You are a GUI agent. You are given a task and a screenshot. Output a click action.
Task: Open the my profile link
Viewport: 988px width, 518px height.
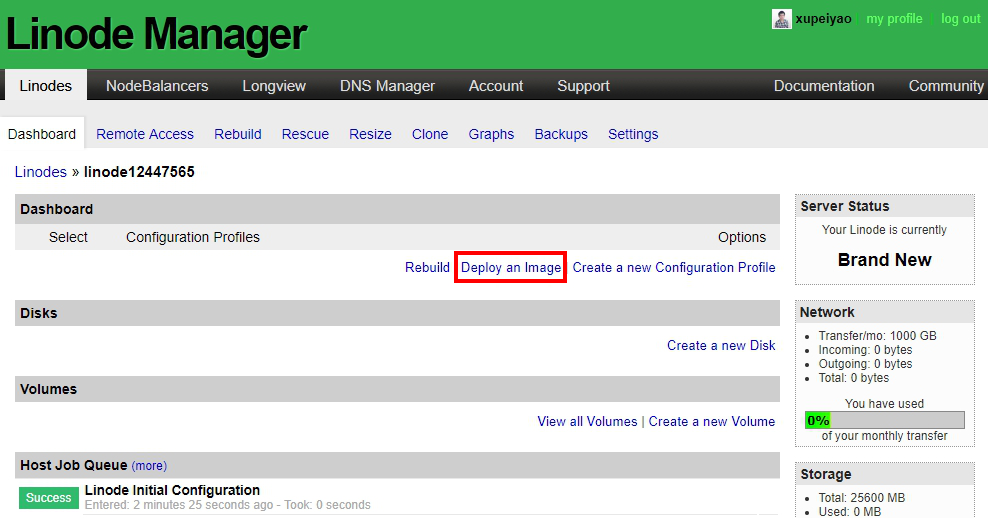(x=894, y=19)
